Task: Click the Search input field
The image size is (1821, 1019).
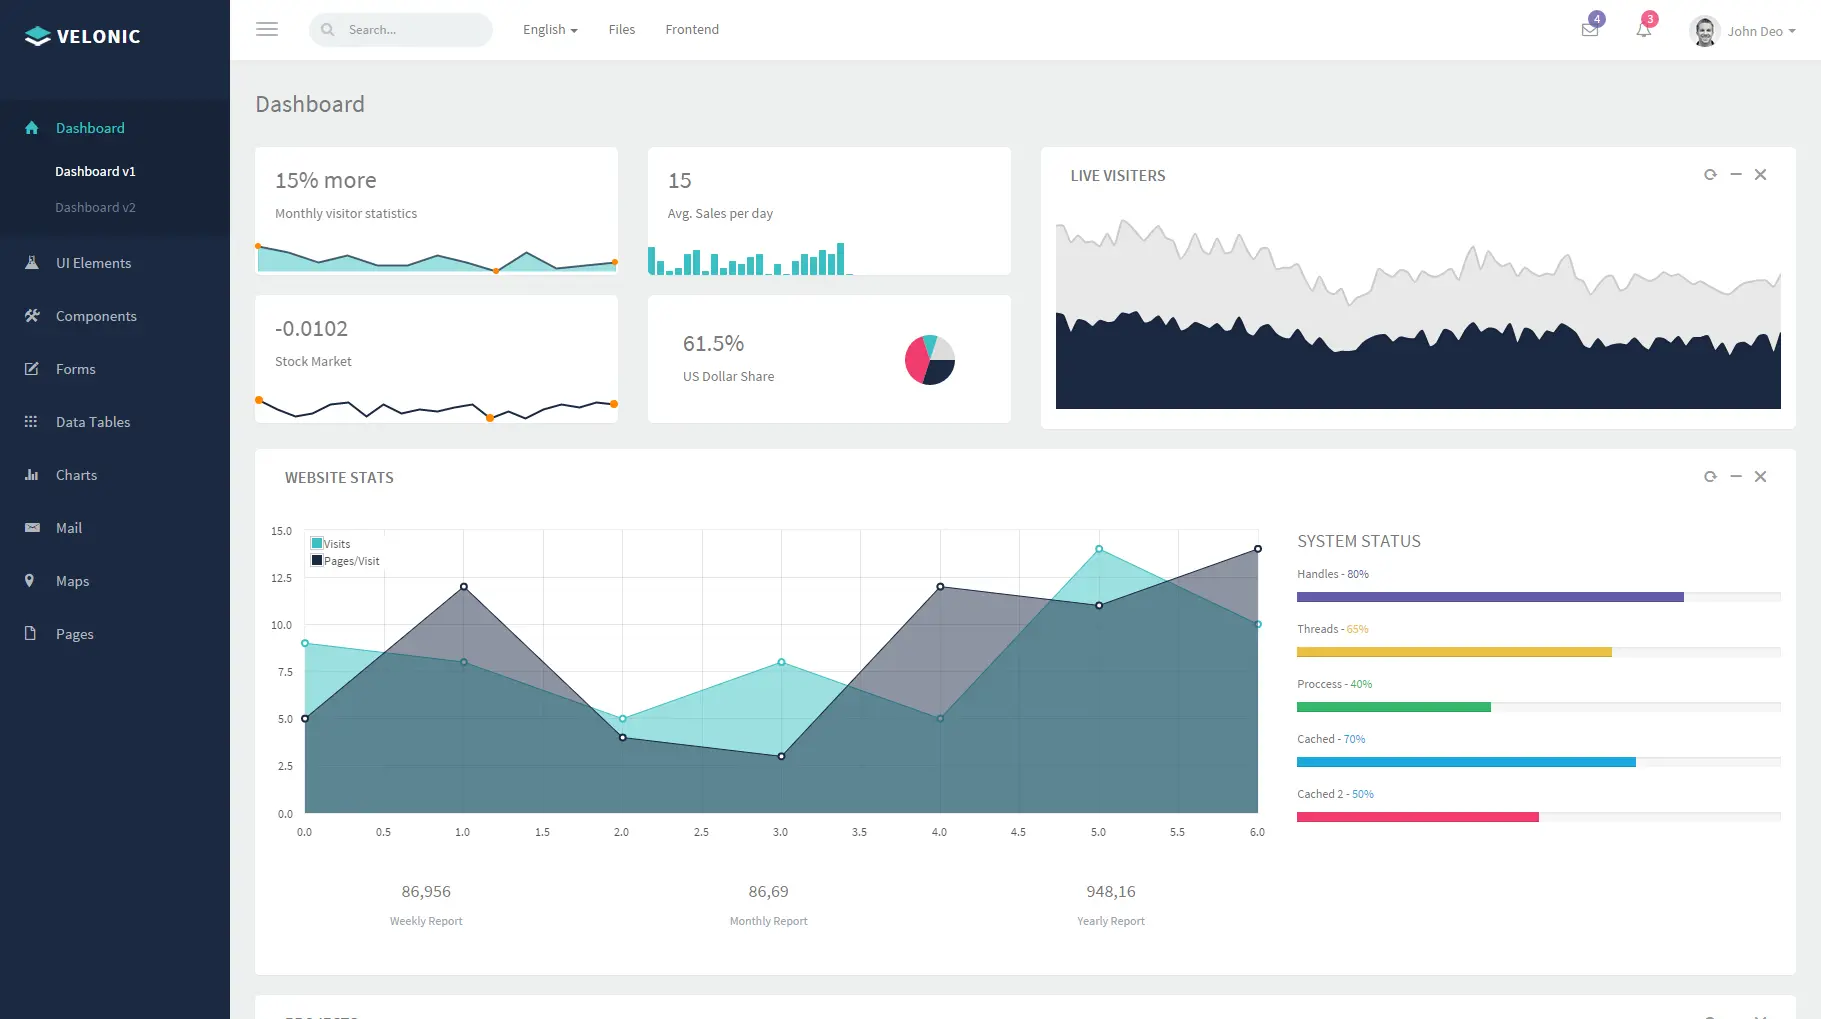Action: click(401, 30)
